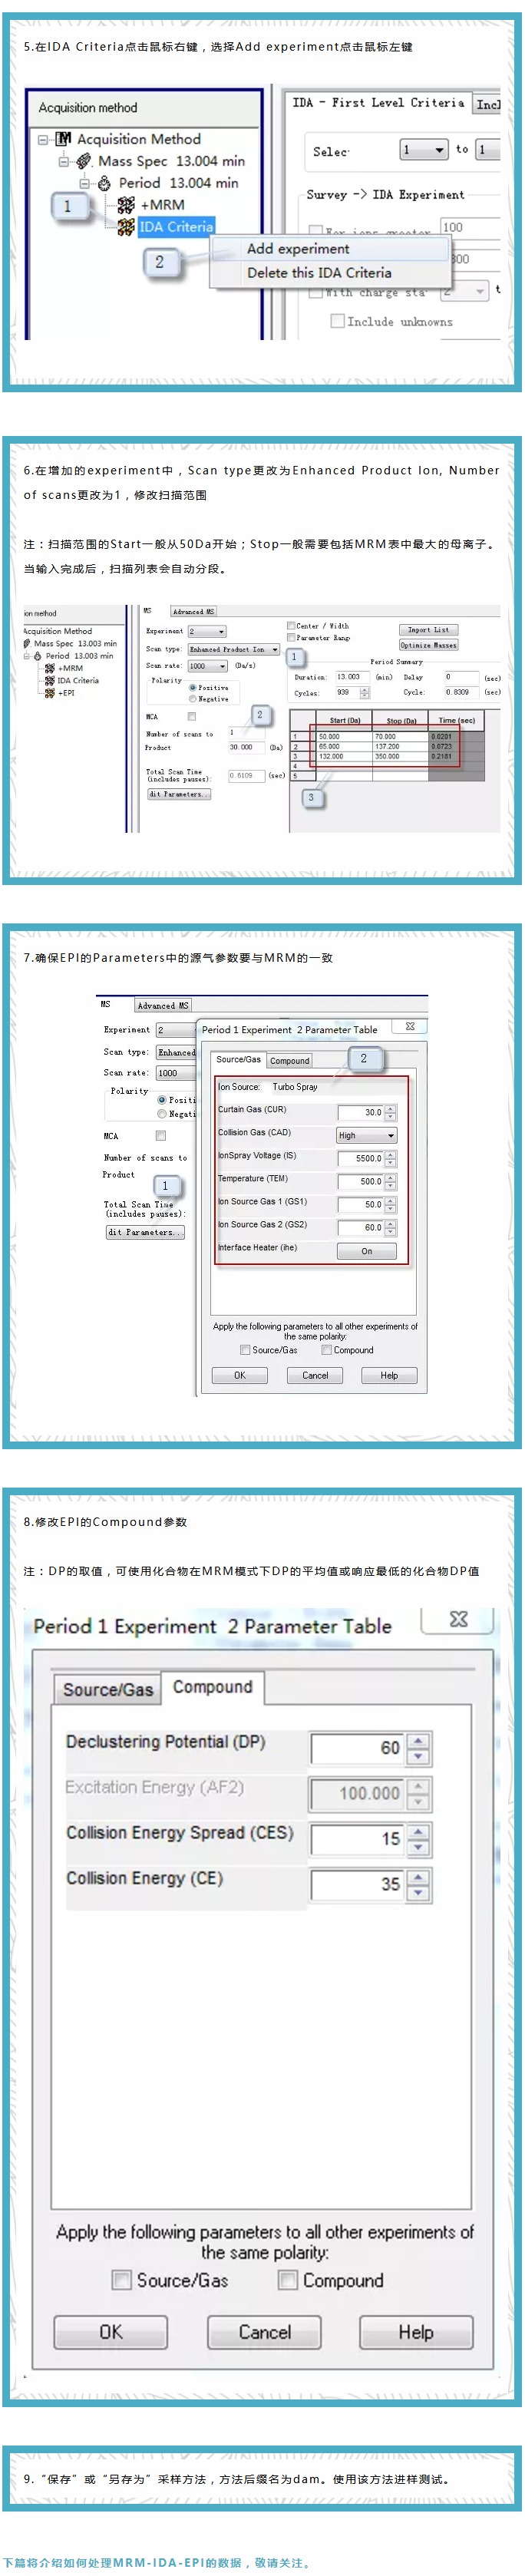Screen dimensions: 525x2576
Task: Select Compound tab in step 8 dialog
Action: [213, 1687]
